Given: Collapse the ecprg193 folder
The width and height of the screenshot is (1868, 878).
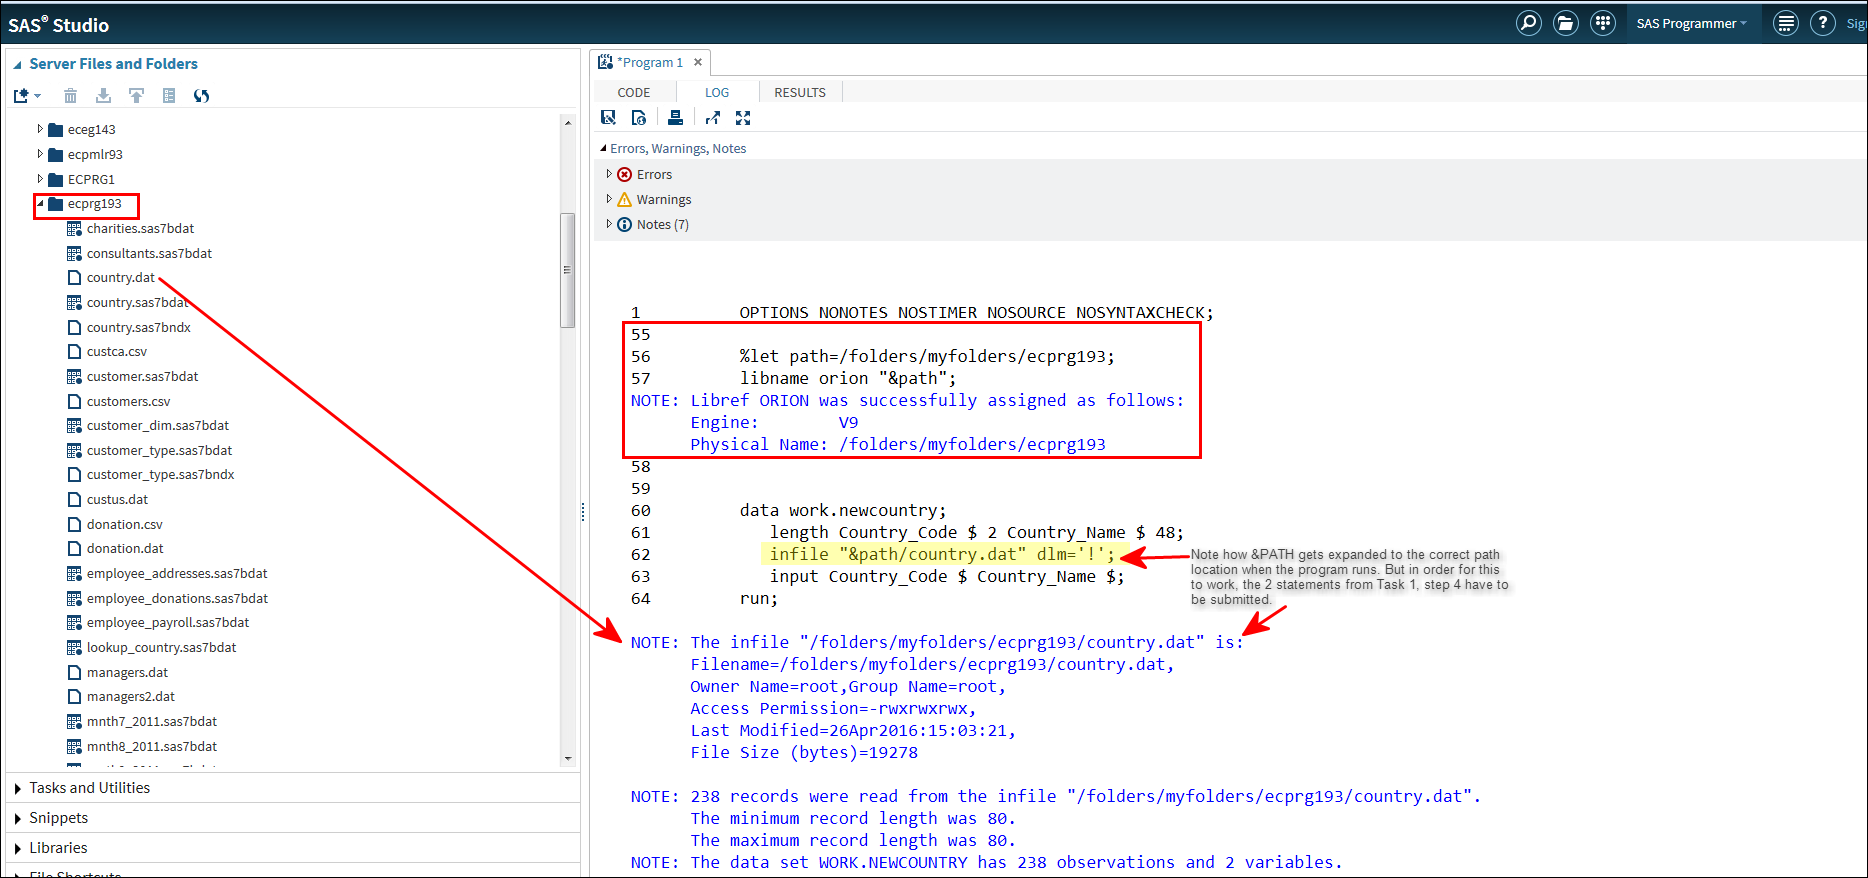Looking at the screenshot, I should point(40,204).
